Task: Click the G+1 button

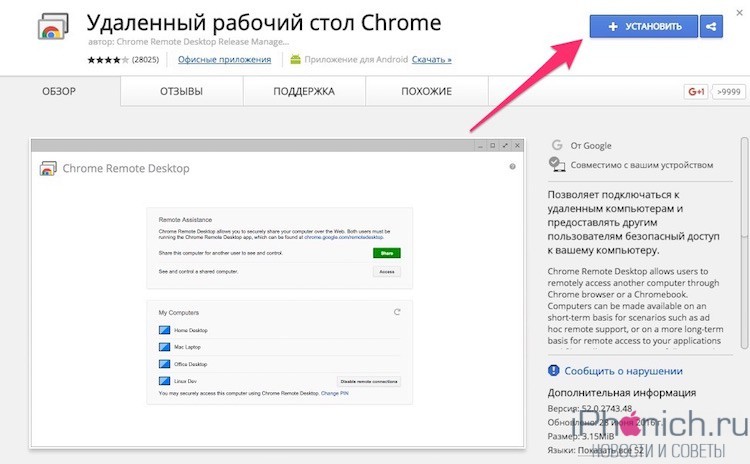Action: (x=696, y=91)
